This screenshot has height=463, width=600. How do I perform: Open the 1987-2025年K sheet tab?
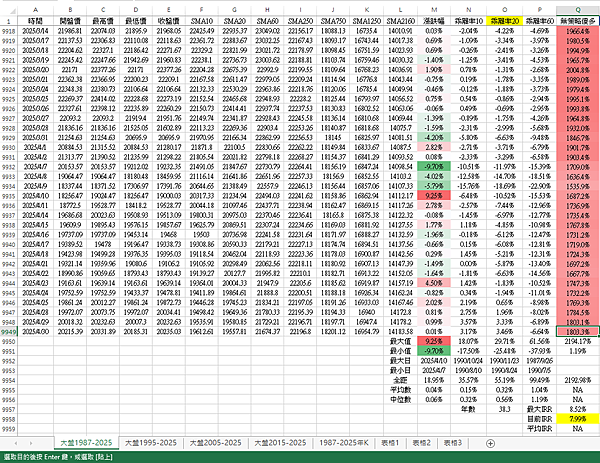[x=344, y=443]
